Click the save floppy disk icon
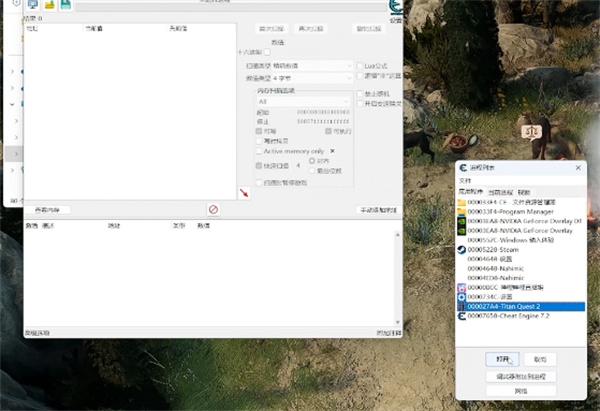The height and width of the screenshot is (411, 600). (64, 4)
